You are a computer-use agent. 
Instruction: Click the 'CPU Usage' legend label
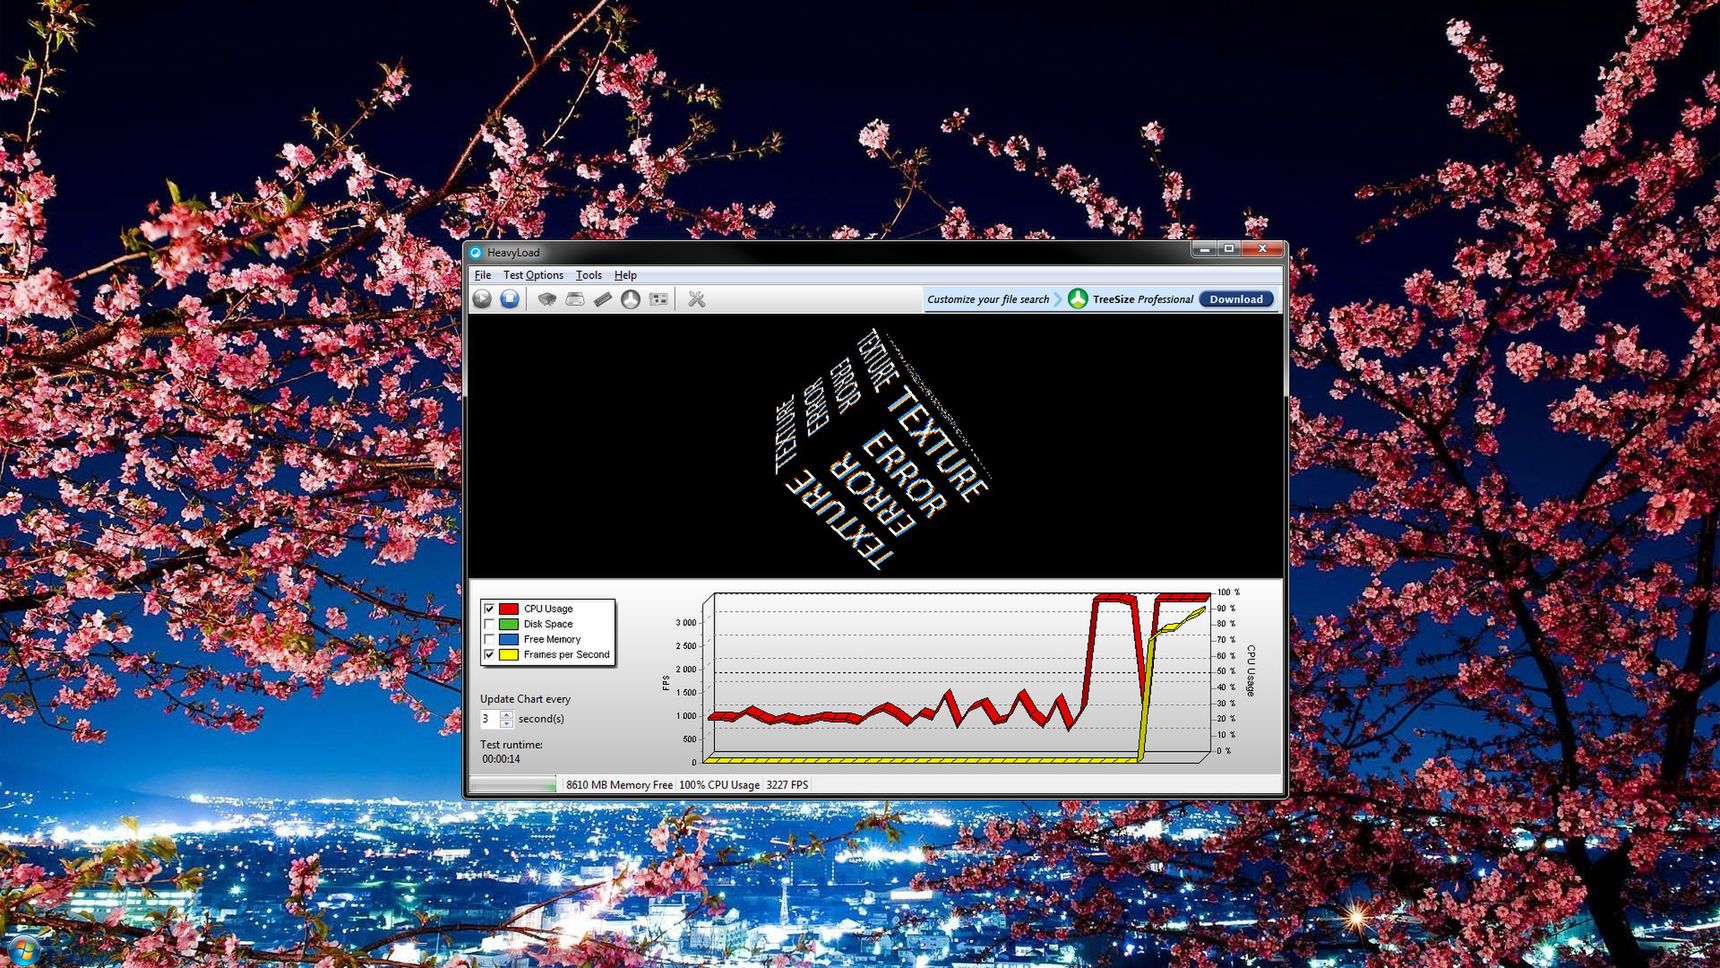click(x=548, y=609)
